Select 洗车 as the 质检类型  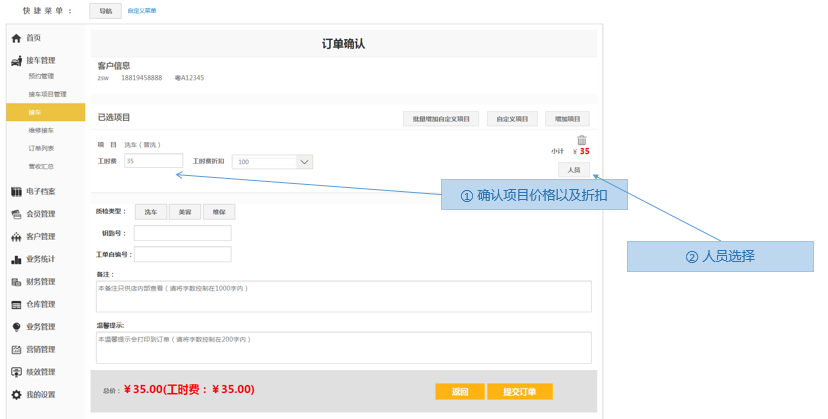point(151,212)
